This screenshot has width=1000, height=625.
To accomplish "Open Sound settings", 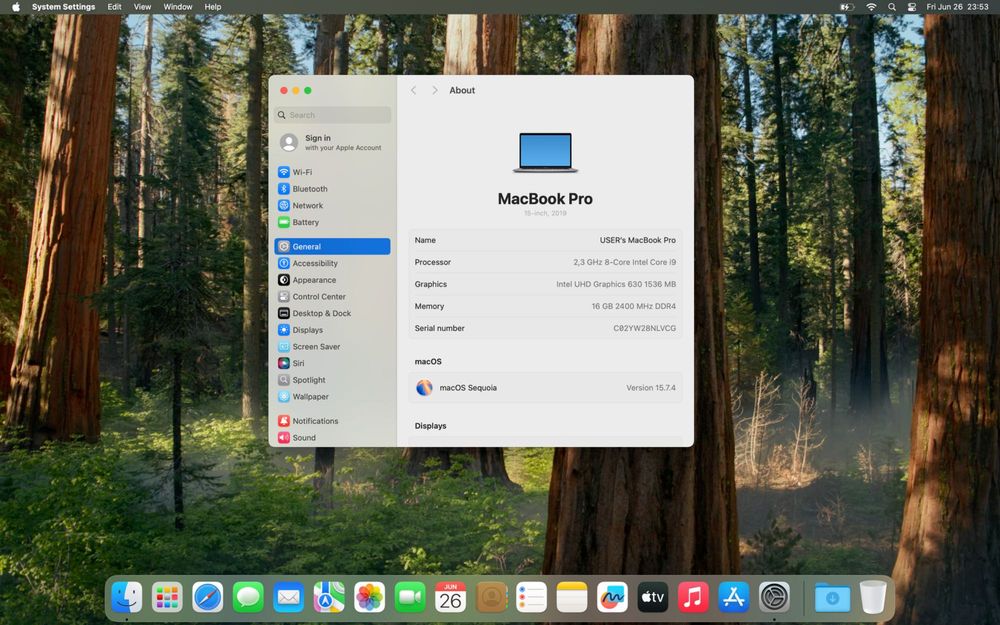I will pos(332,438).
